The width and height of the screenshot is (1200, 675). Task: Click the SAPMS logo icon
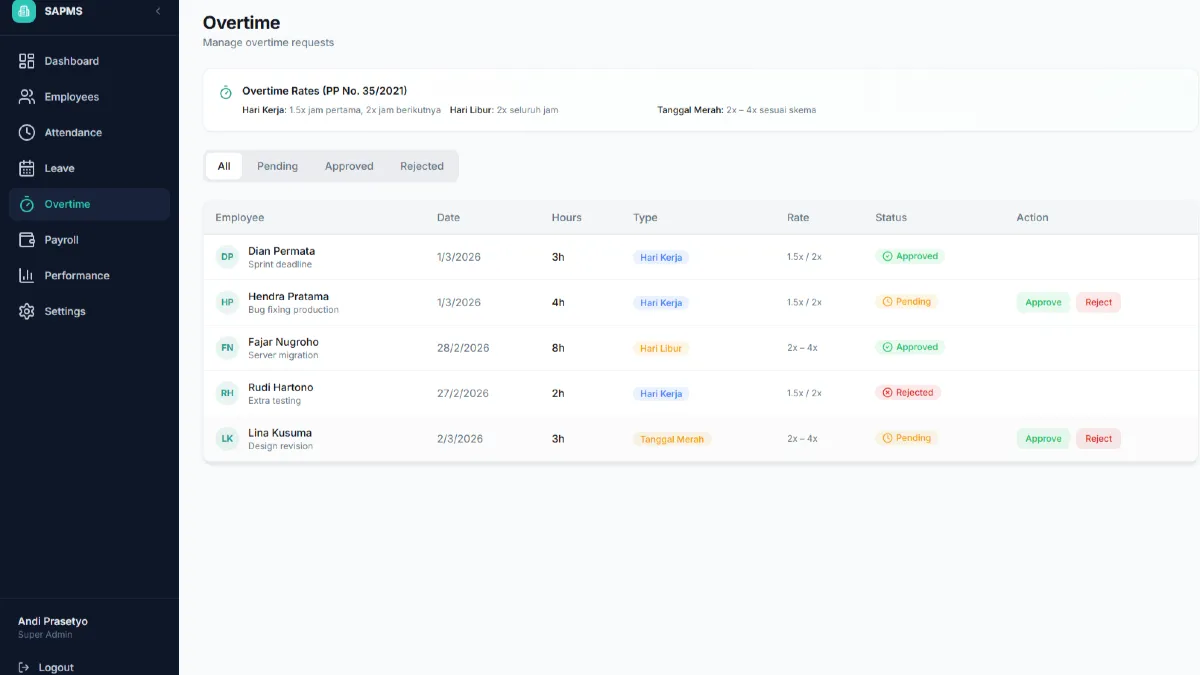(23, 11)
